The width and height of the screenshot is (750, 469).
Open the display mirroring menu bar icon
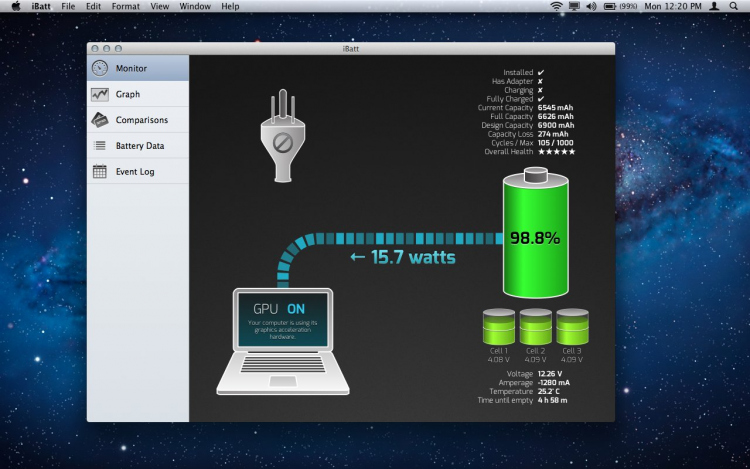[574, 6]
